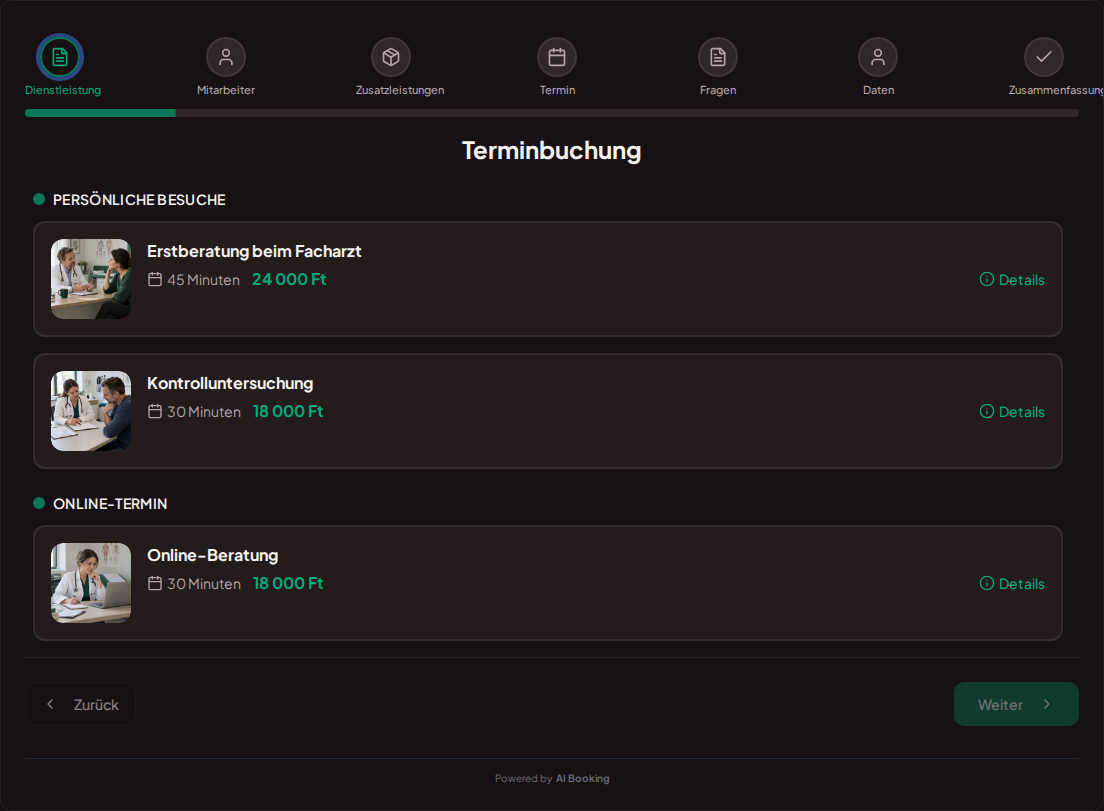Click the booking progress bar
This screenshot has height=811, width=1104.
(551, 113)
